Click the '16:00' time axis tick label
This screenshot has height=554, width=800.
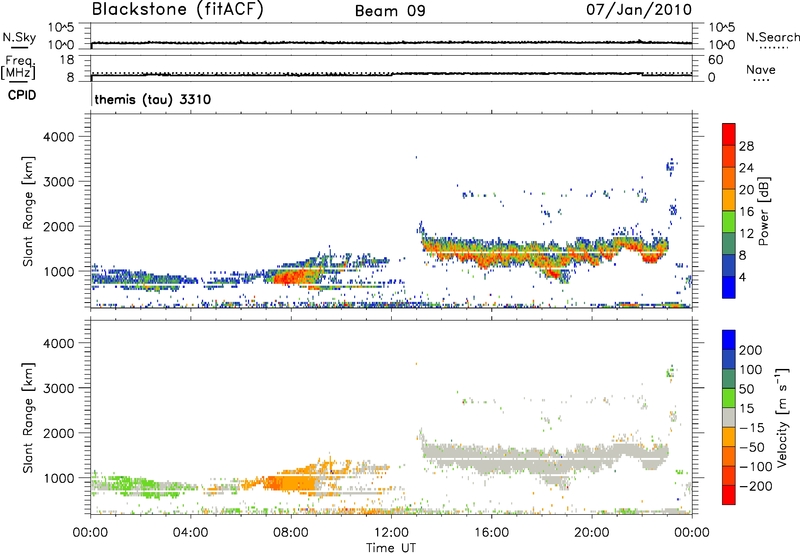pos(491,533)
